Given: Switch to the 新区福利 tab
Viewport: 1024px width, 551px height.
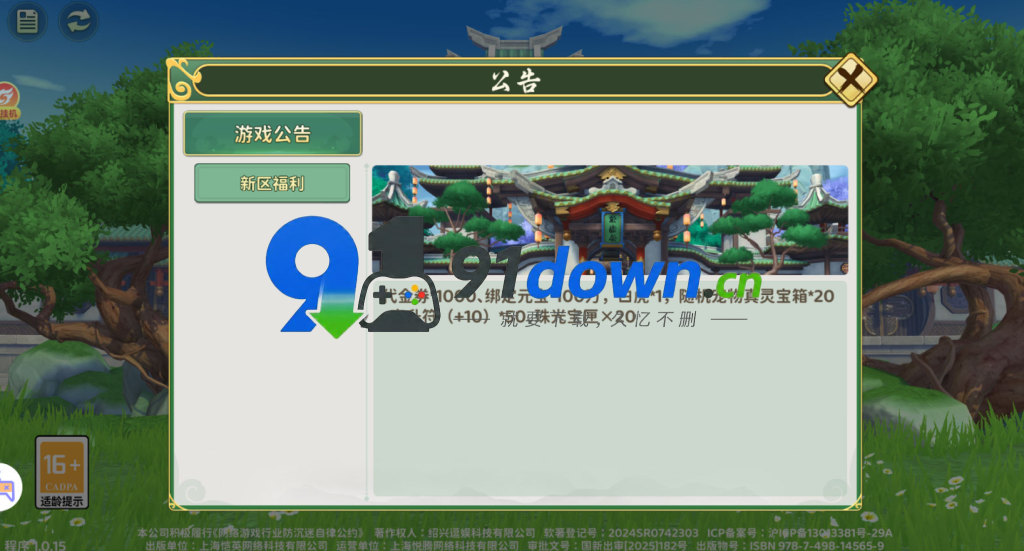Looking at the screenshot, I should [272, 183].
